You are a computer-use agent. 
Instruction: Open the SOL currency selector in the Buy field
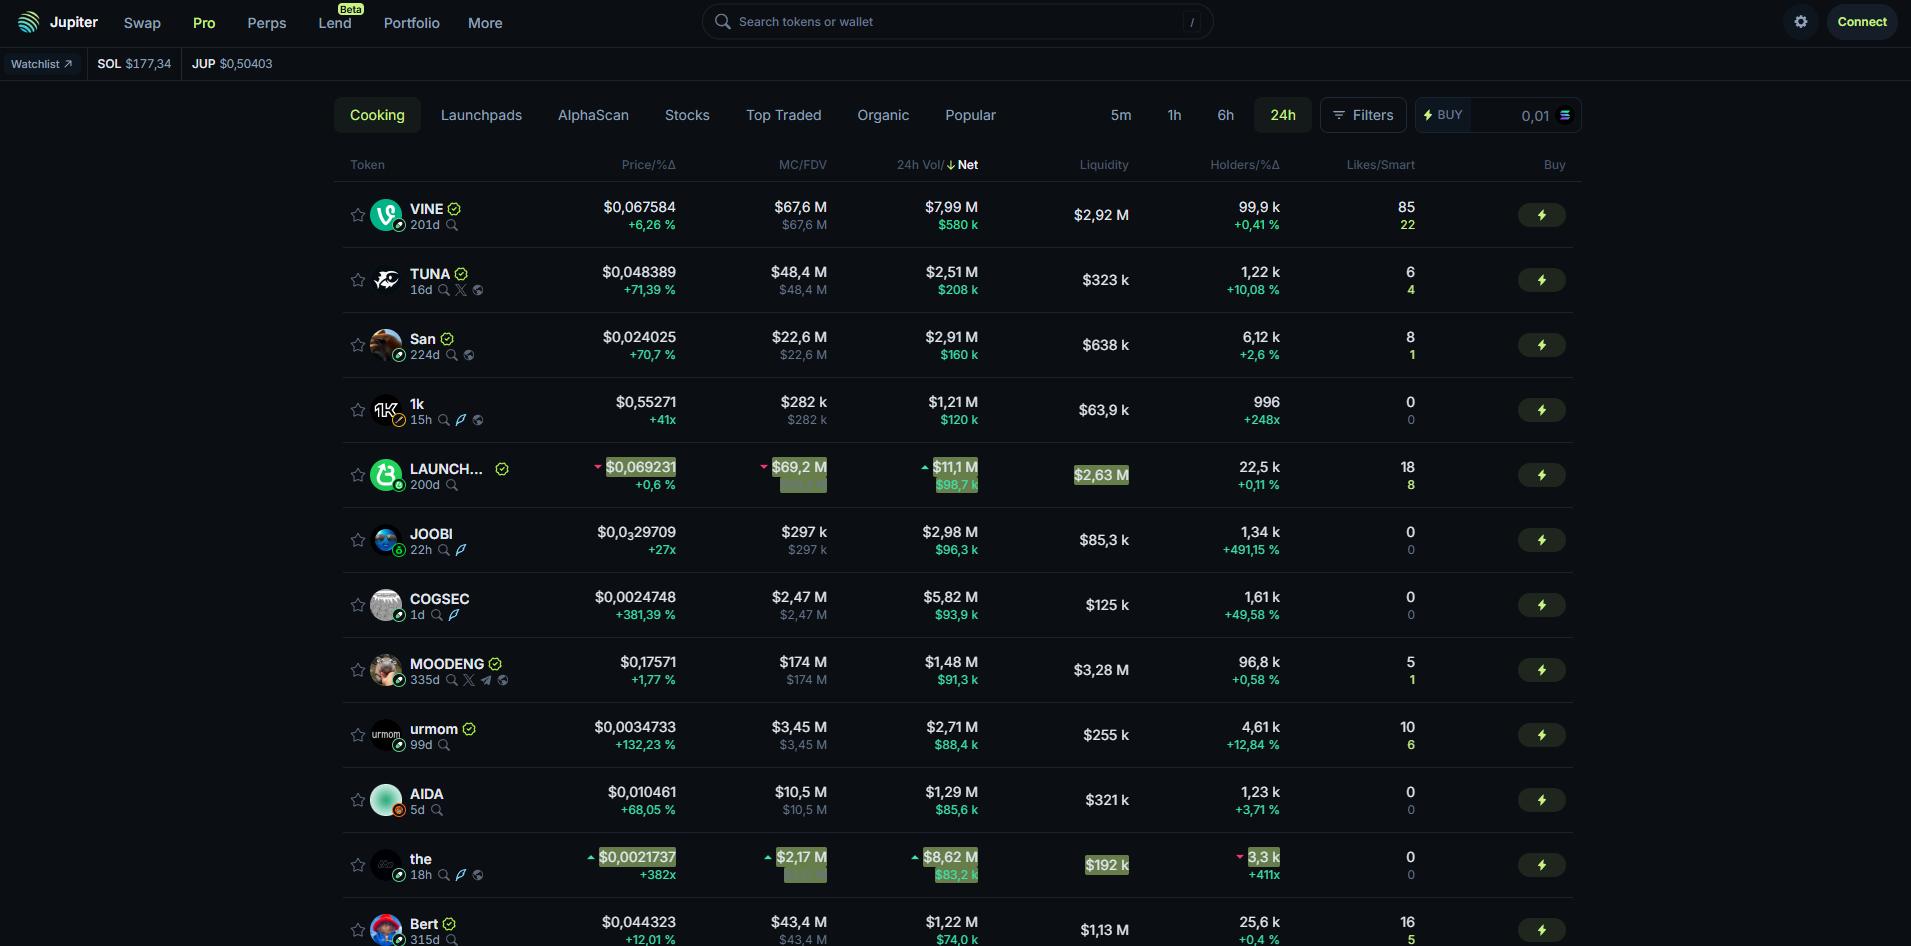pyautogui.click(x=1565, y=115)
